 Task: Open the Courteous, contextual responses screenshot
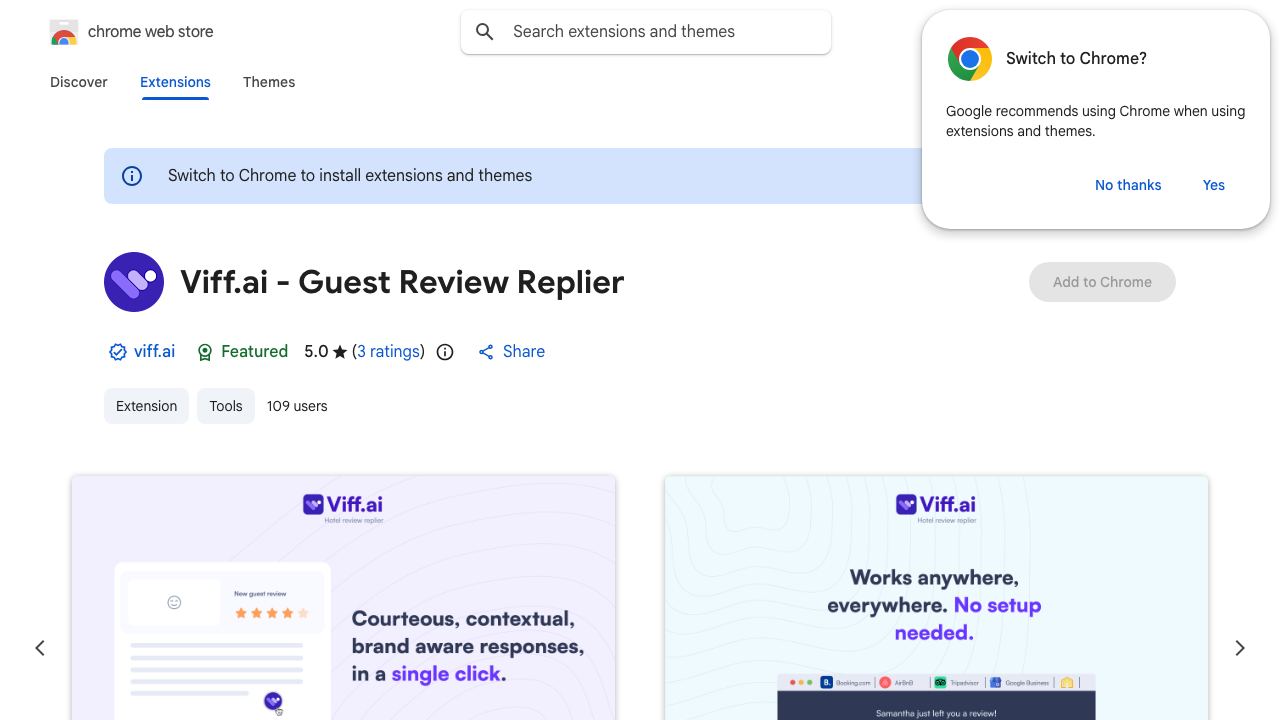click(x=343, y=598)
